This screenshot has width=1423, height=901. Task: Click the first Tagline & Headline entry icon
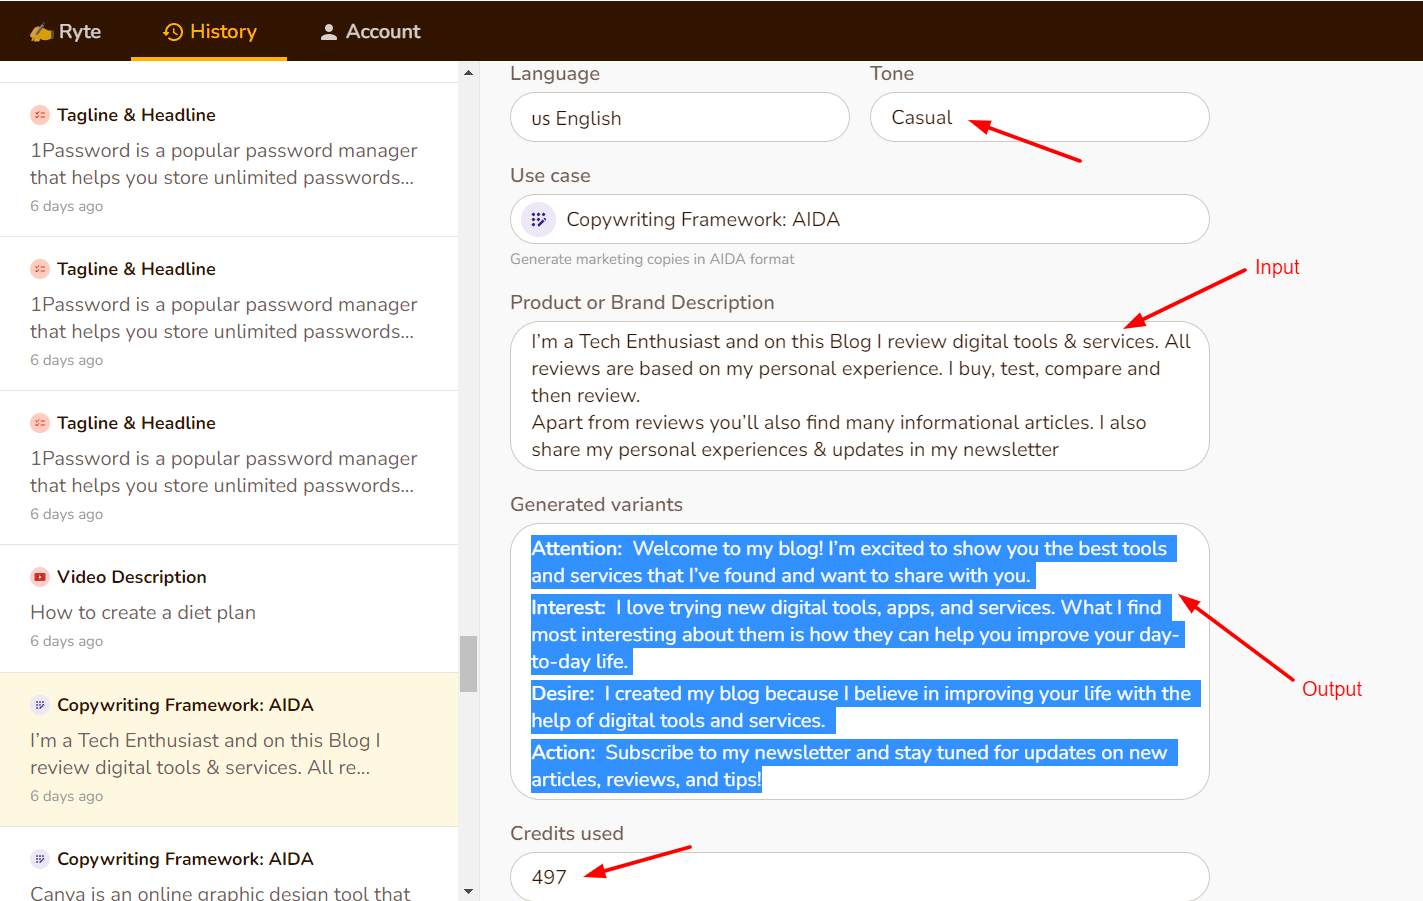click(x=40, y=115)
